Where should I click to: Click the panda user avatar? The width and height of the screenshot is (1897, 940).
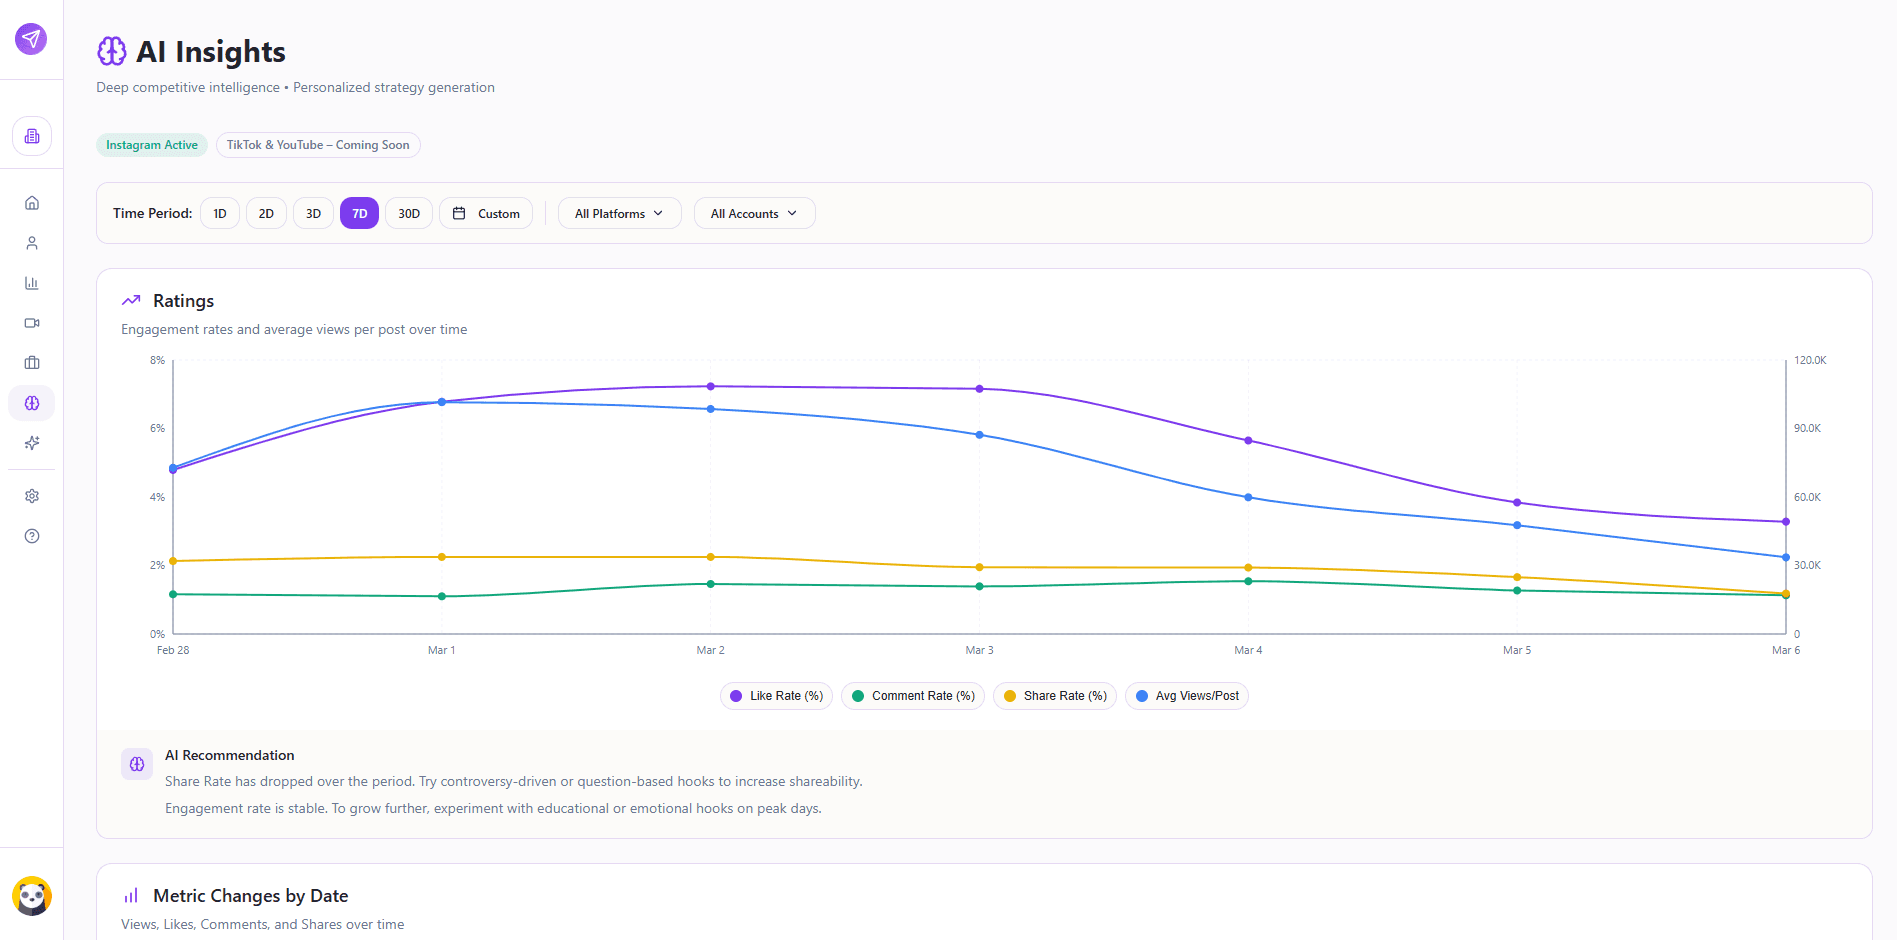tap(32, 896)
